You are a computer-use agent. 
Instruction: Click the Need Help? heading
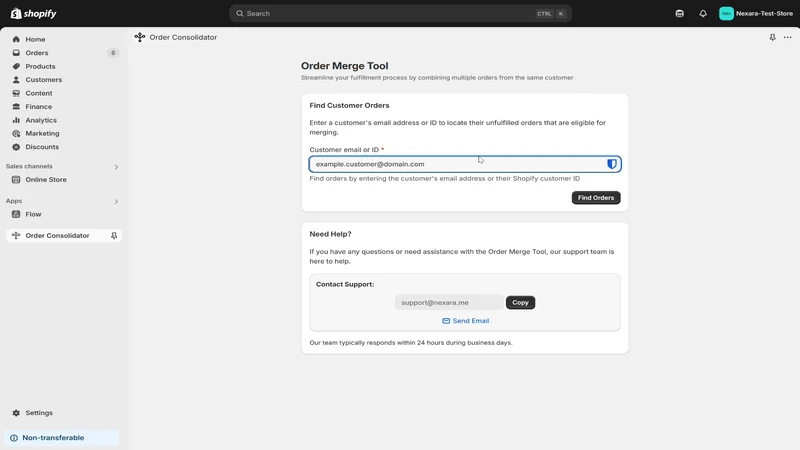330,234
